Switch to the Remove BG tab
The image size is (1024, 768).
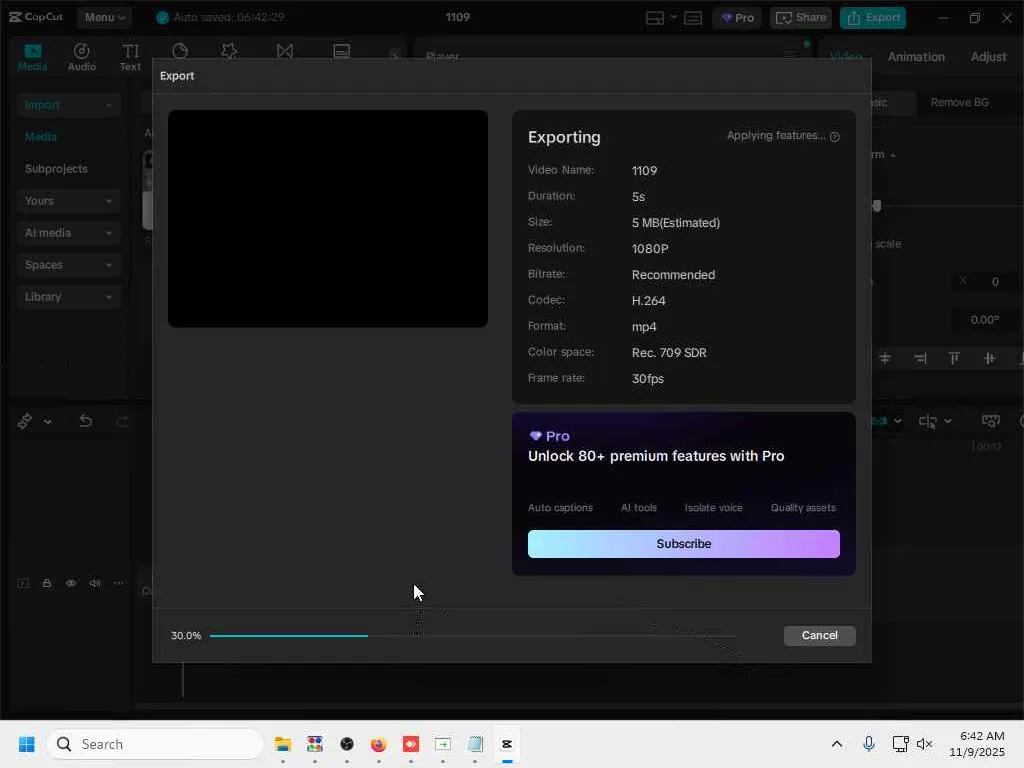pos(959,103)
